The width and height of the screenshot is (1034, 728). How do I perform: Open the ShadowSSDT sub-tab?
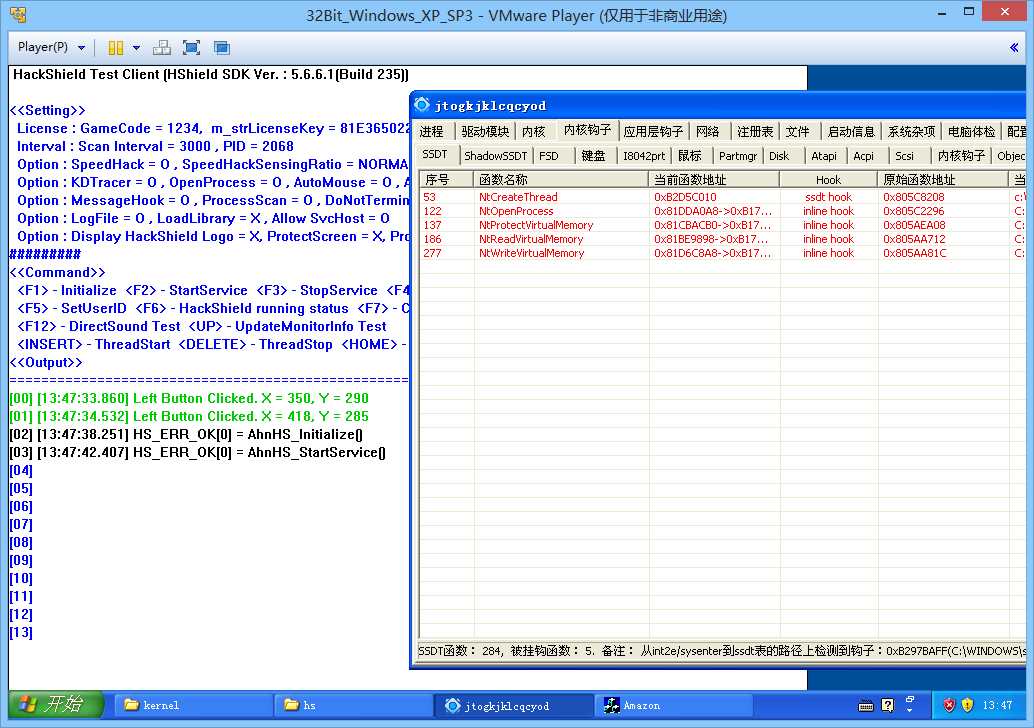[496, 156]
